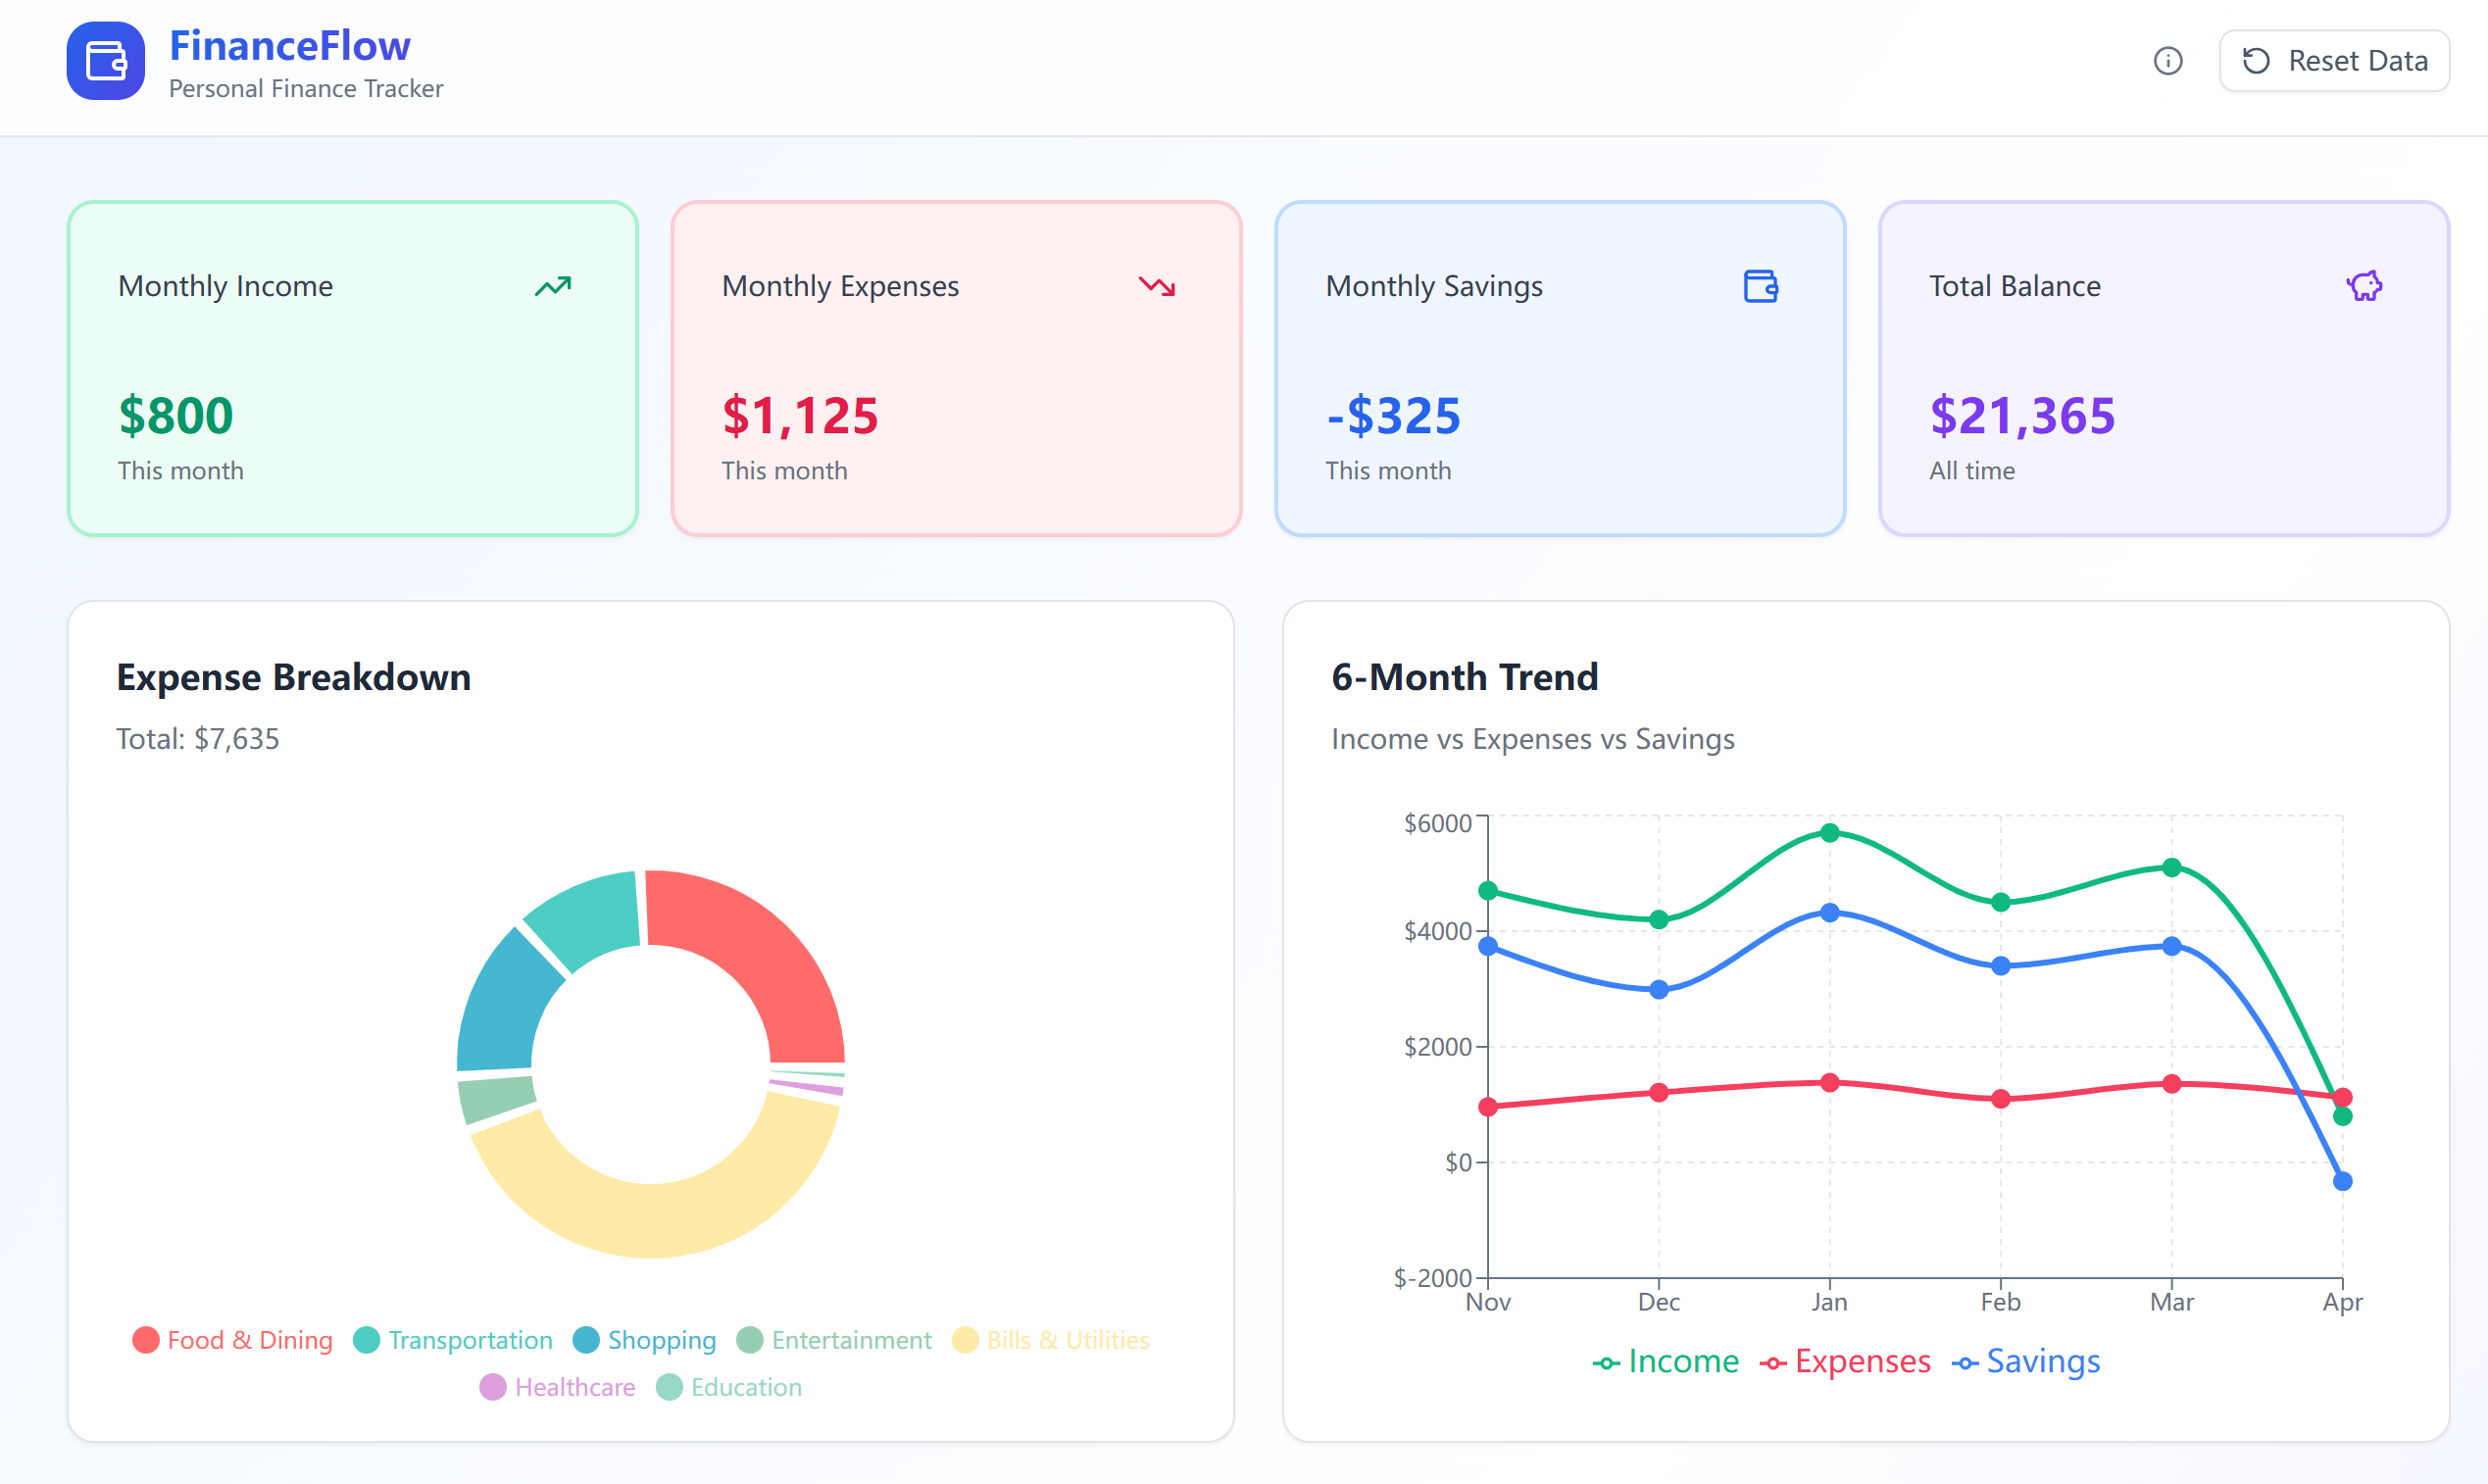Click the Total Balance piggy bank icon
Image resolution: width=2488 pixels, height=1484 pixels.
[2364, 287]
